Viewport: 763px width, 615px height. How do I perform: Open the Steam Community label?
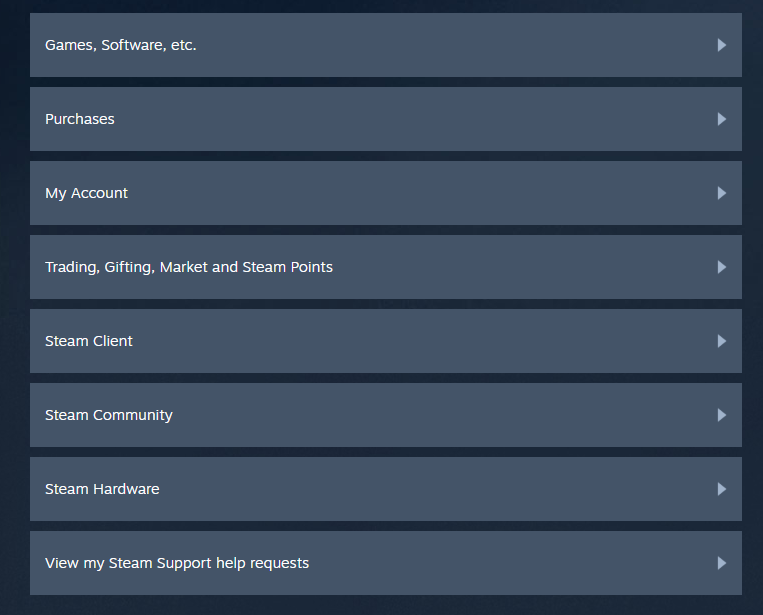click(109, 416)
